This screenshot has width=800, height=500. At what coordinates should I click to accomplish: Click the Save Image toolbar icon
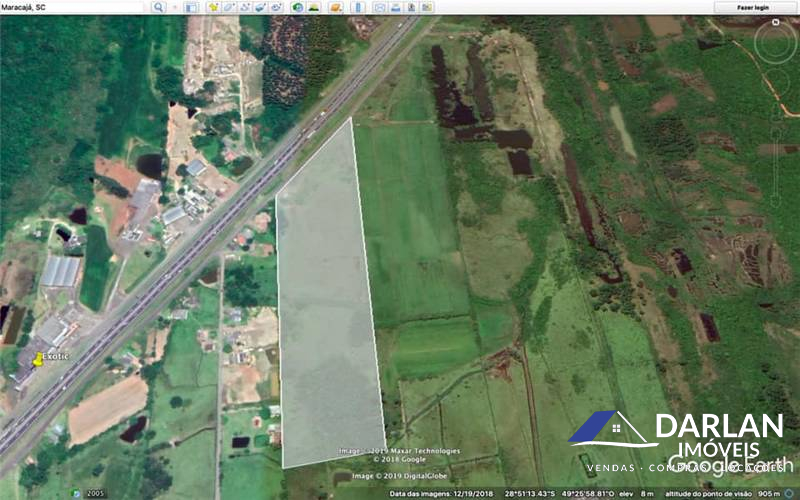coord(413,7)
